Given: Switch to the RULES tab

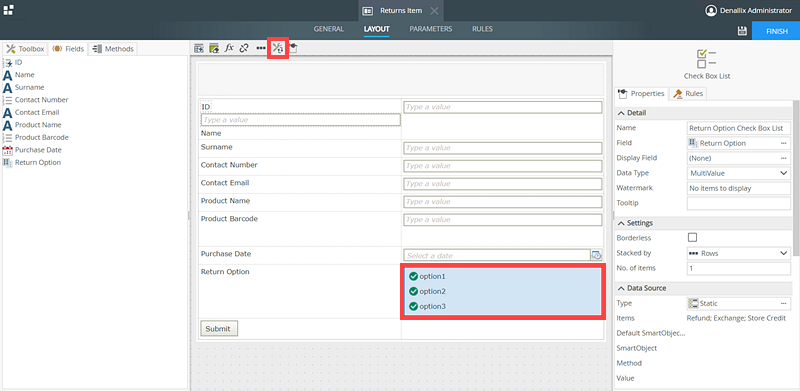Looking at the screenshot, I should pos(482,29).
